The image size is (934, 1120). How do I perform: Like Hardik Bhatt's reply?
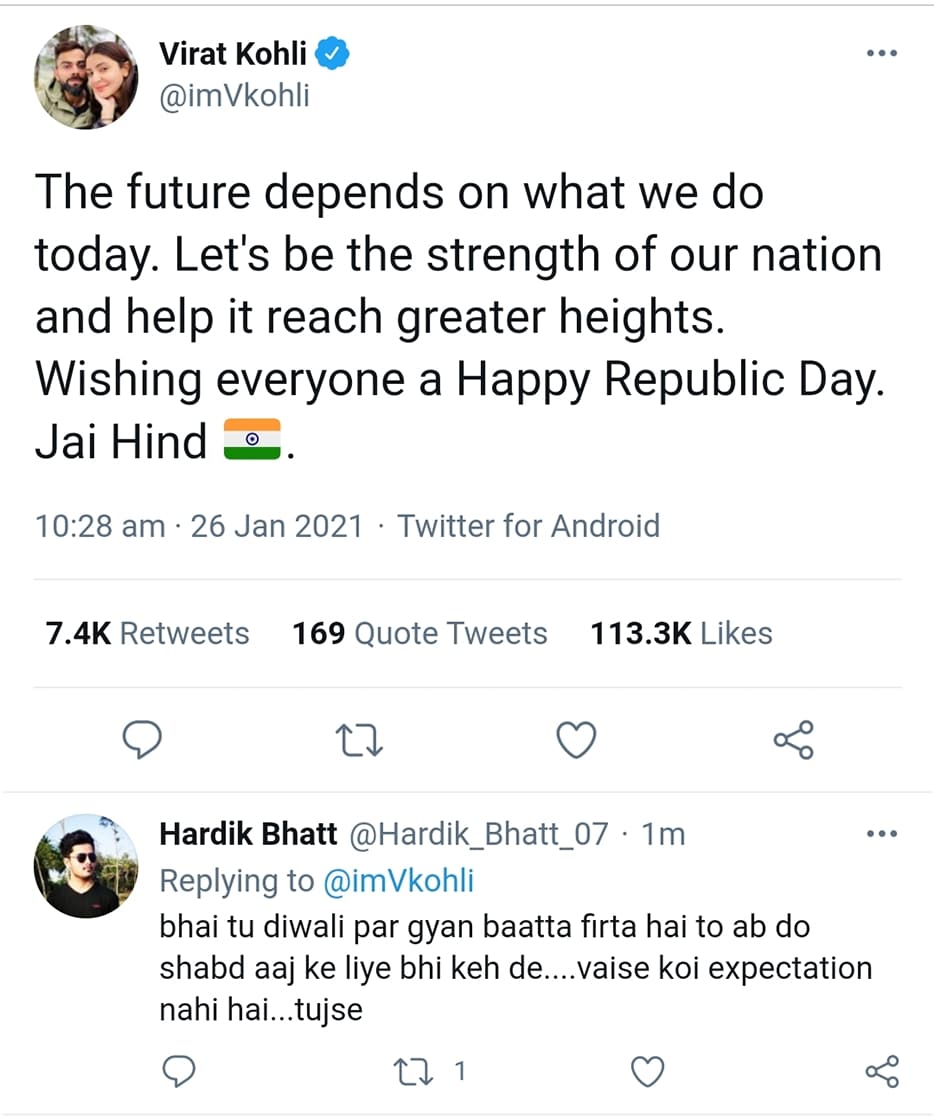[x=648, y=1072]
